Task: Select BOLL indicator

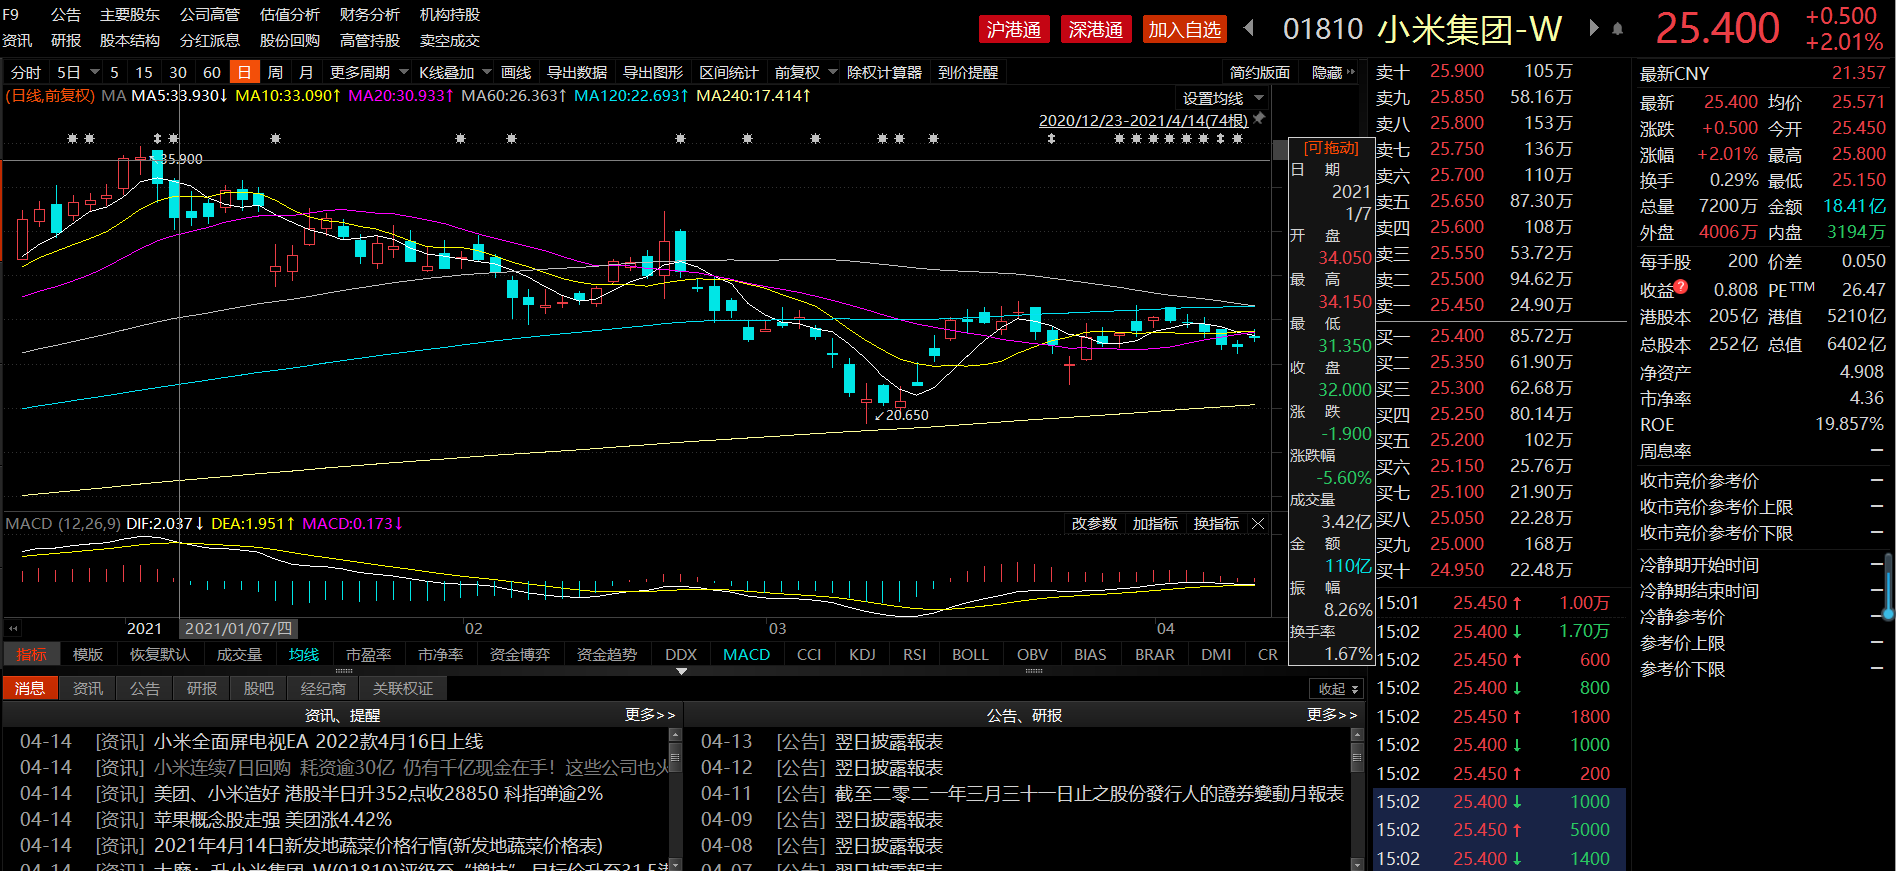Action: [x=970, y=654]
